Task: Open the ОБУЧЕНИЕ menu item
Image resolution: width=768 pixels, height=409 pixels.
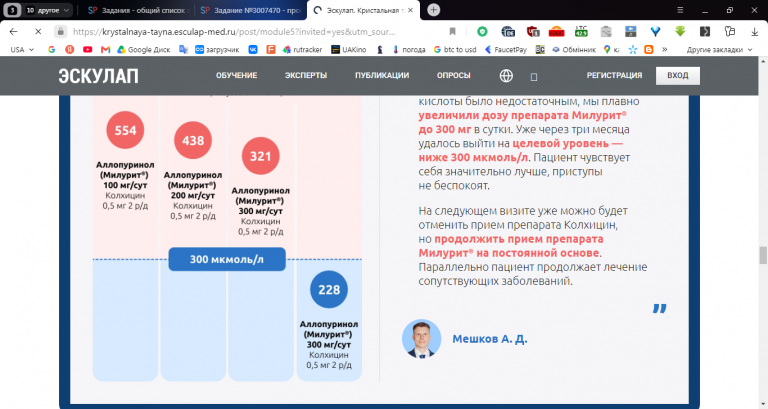Action: coord(237,75)
